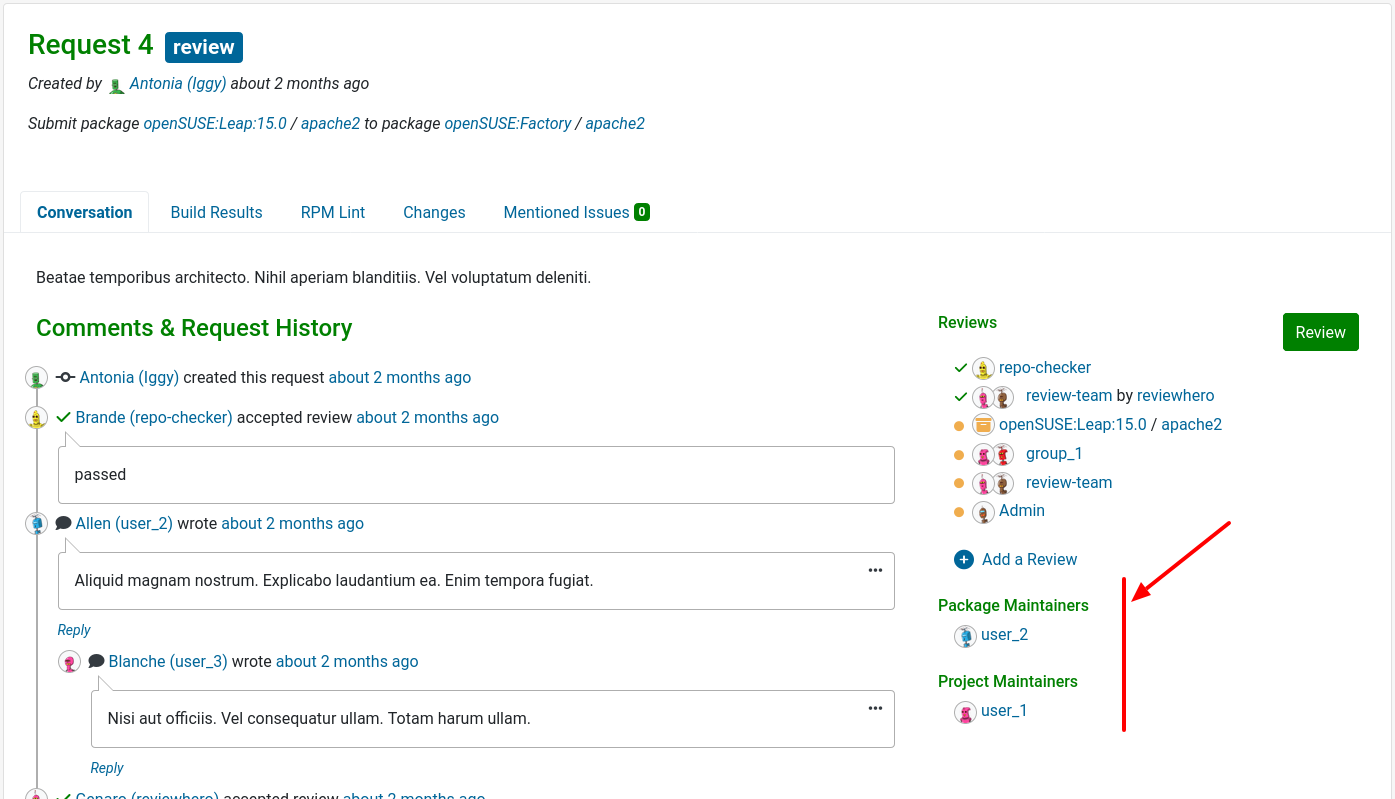Switch to the RPM Lint tab
This screenshot has height=799, width=1395.
(x=332, y=212)
